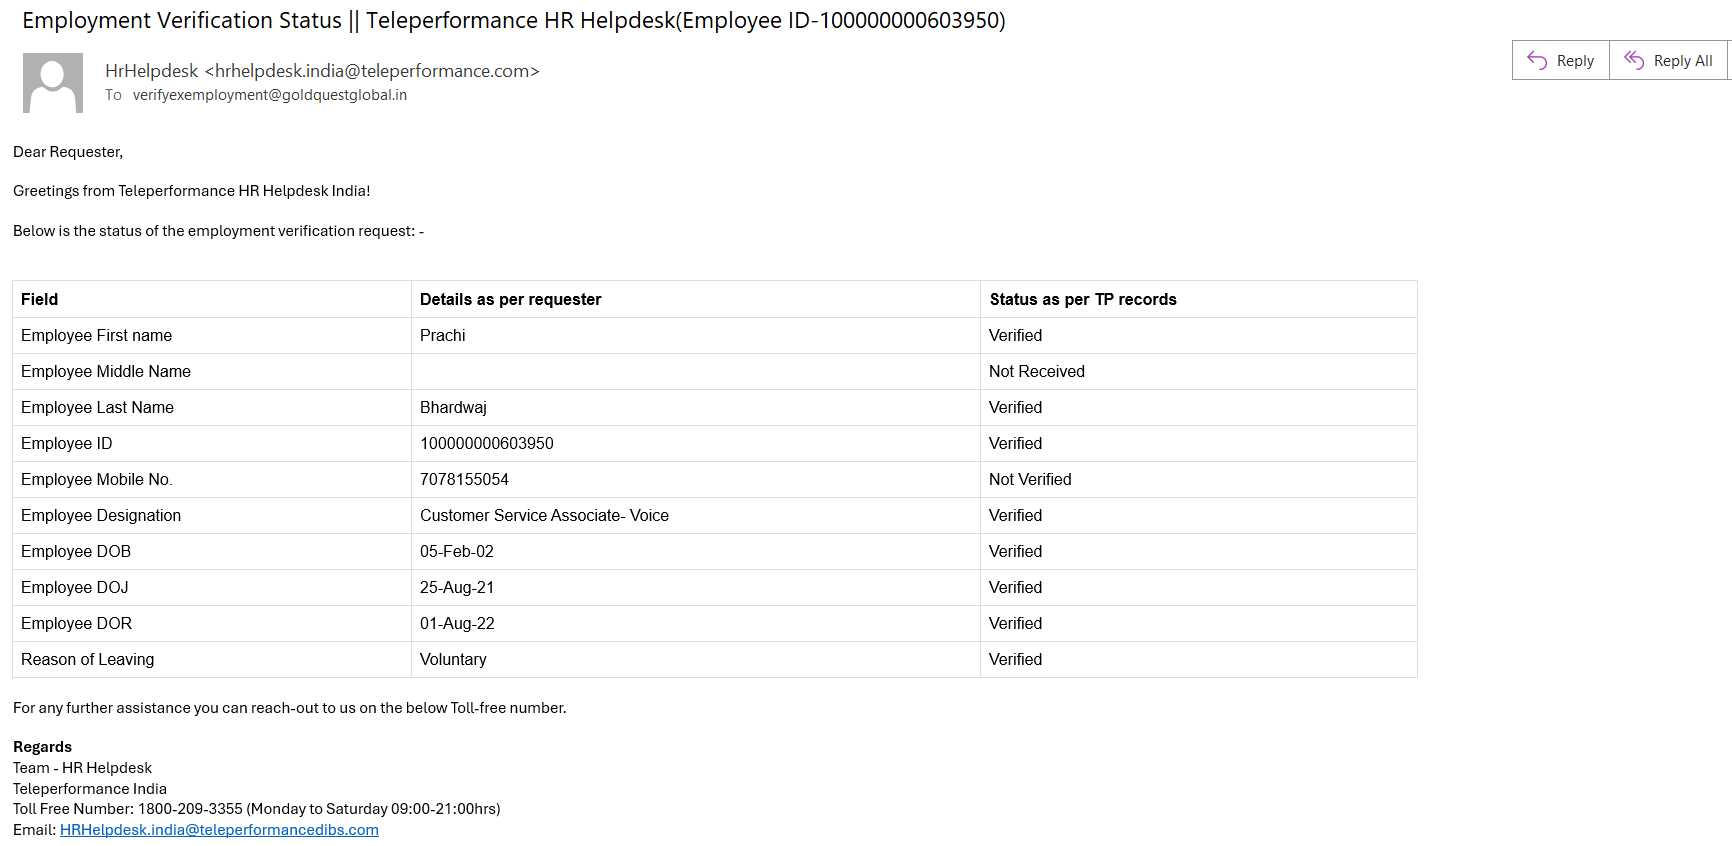
Task: Select the joining date 25-Aug-21
Action: (456, 588)
